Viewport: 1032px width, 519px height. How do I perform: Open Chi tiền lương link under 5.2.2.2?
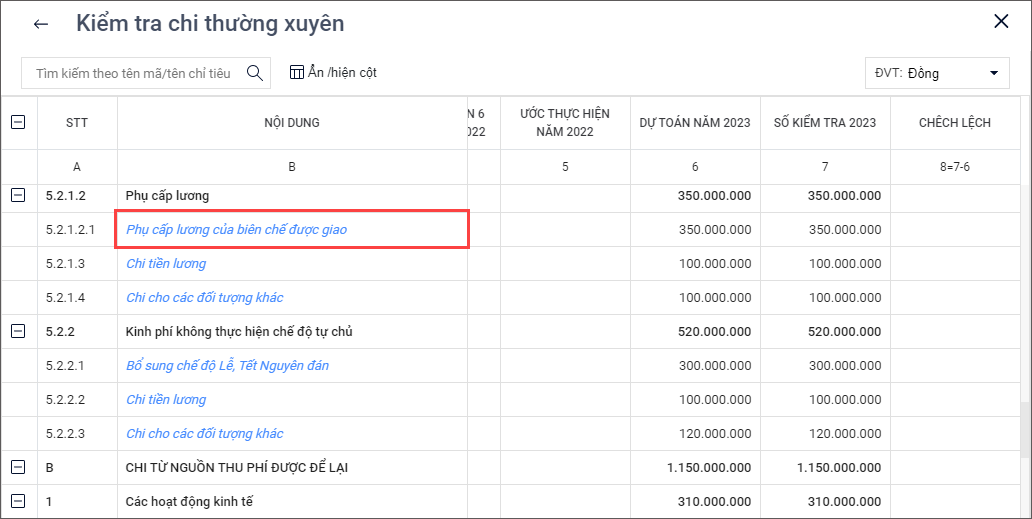(x=166, y=400)
